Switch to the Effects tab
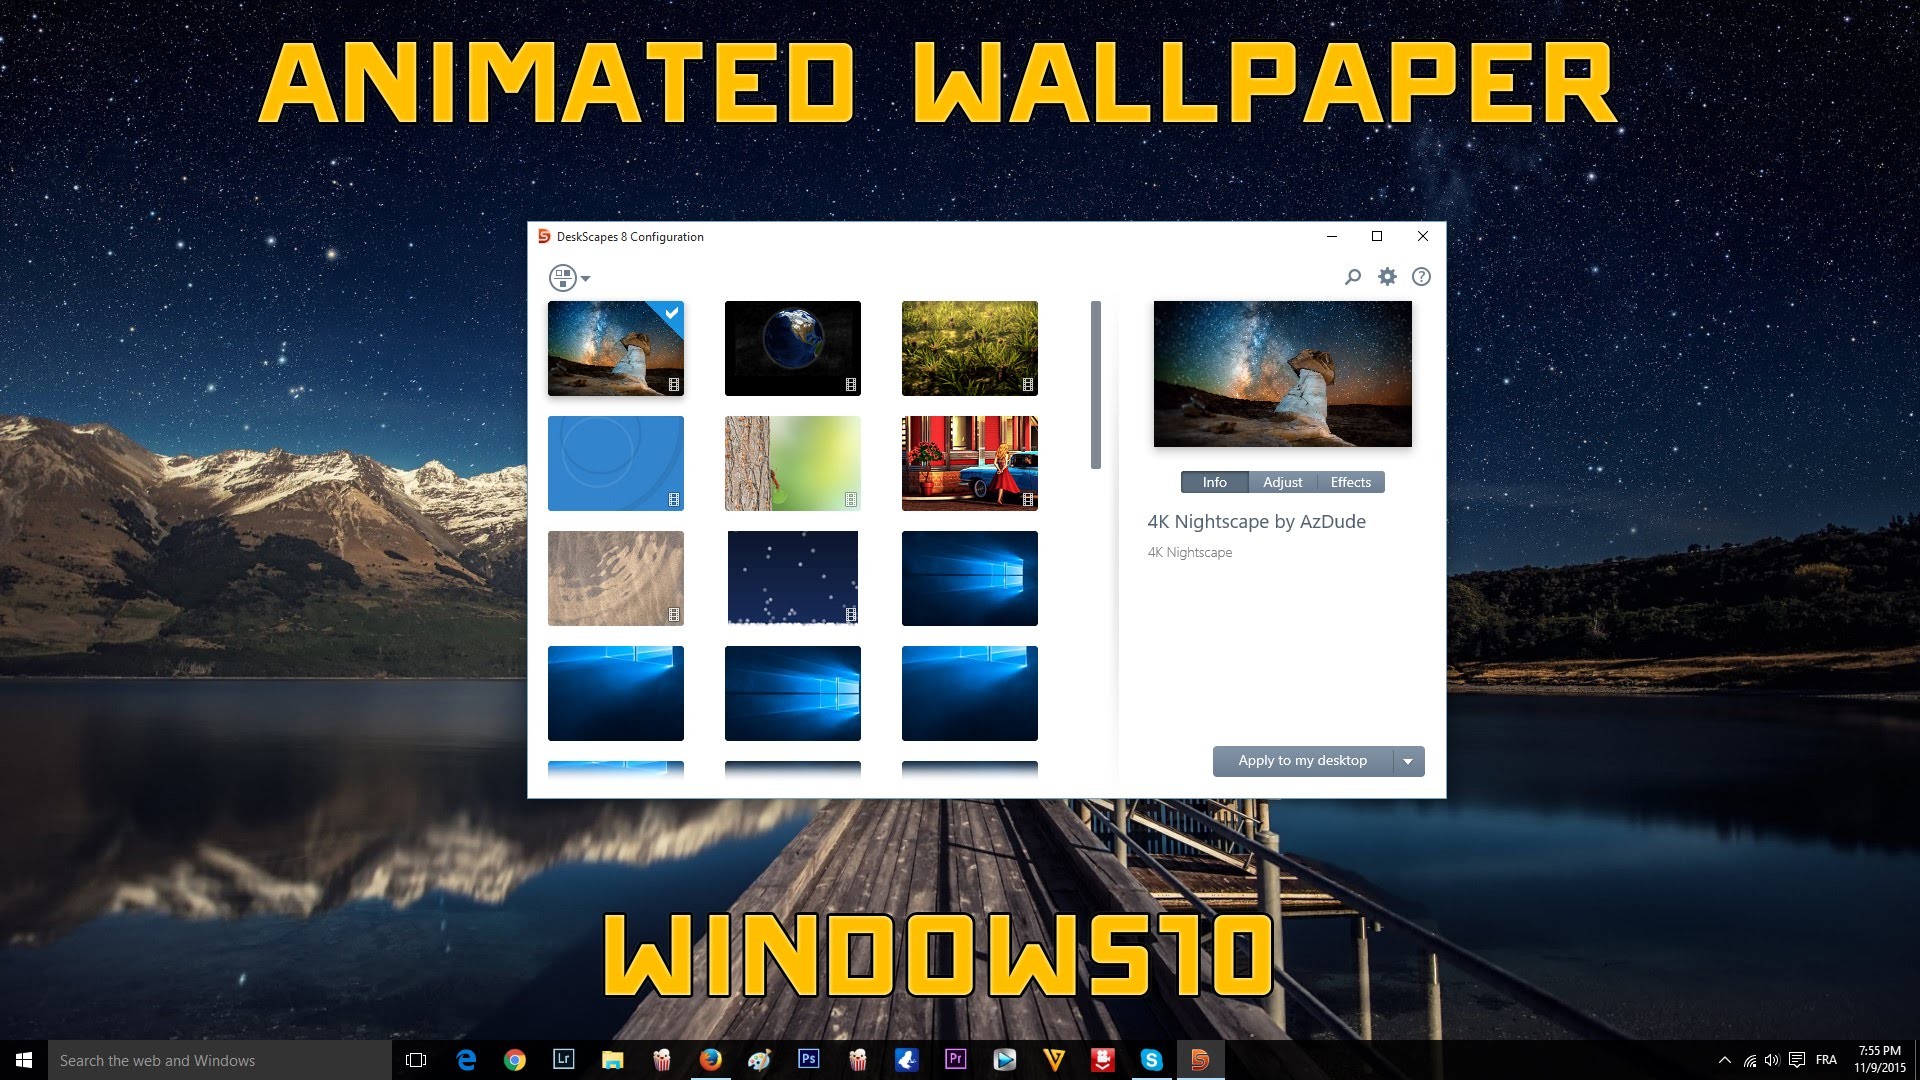Image resolution: width=1920 pixels, height=1080 pixels. click(1350, 482)
